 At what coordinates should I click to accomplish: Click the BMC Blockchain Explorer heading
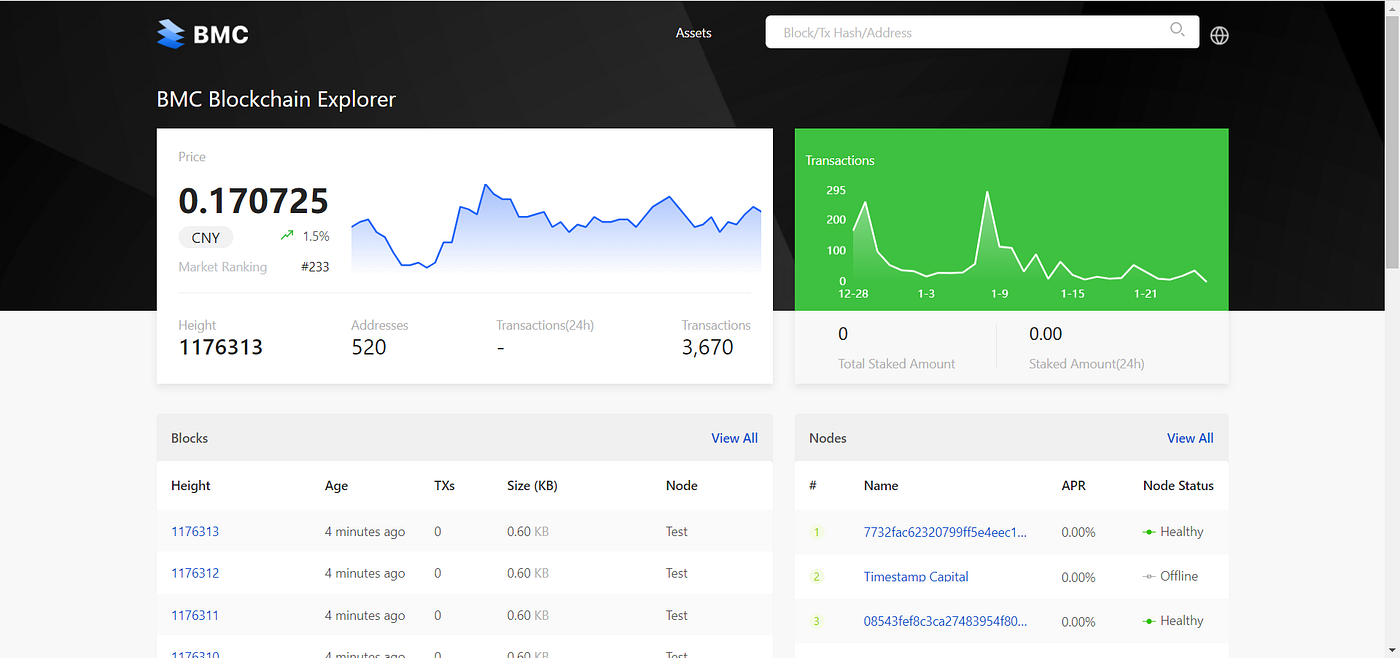[276, 99]
